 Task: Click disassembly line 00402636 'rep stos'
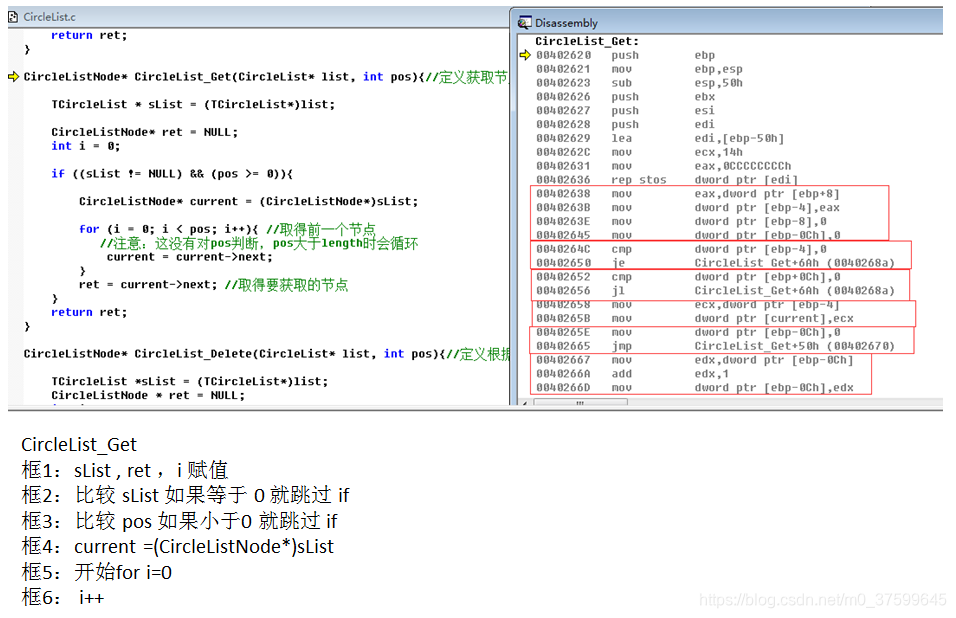(x=667, y=180)
